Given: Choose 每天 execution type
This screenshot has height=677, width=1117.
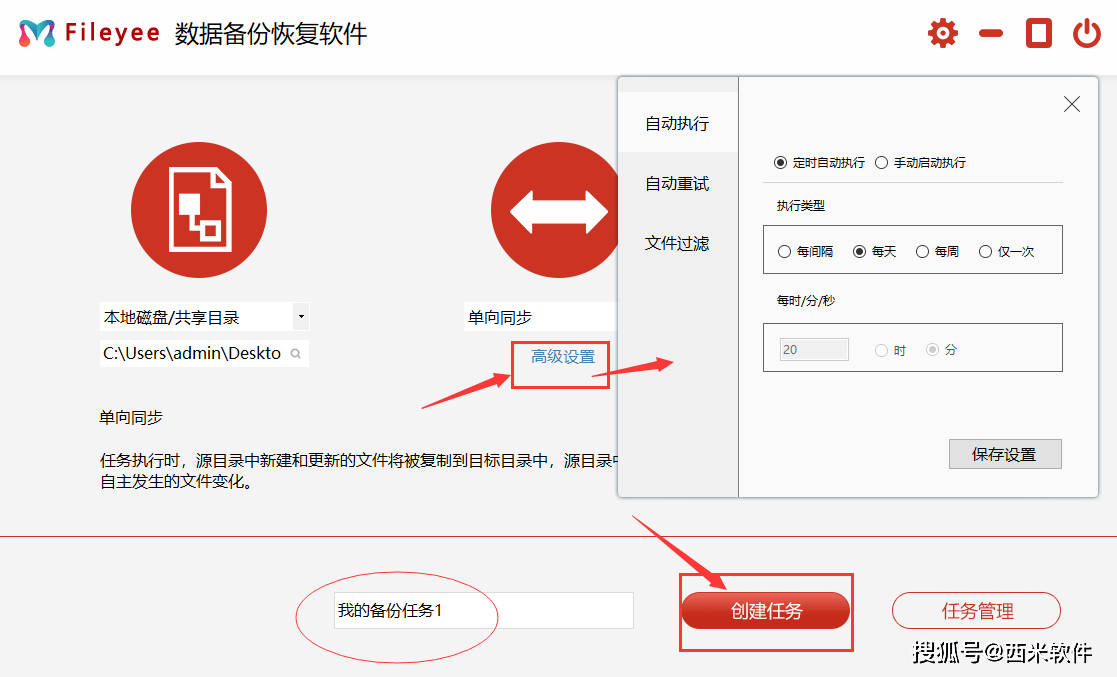Looking at the screenshot, I should (875, 252).
